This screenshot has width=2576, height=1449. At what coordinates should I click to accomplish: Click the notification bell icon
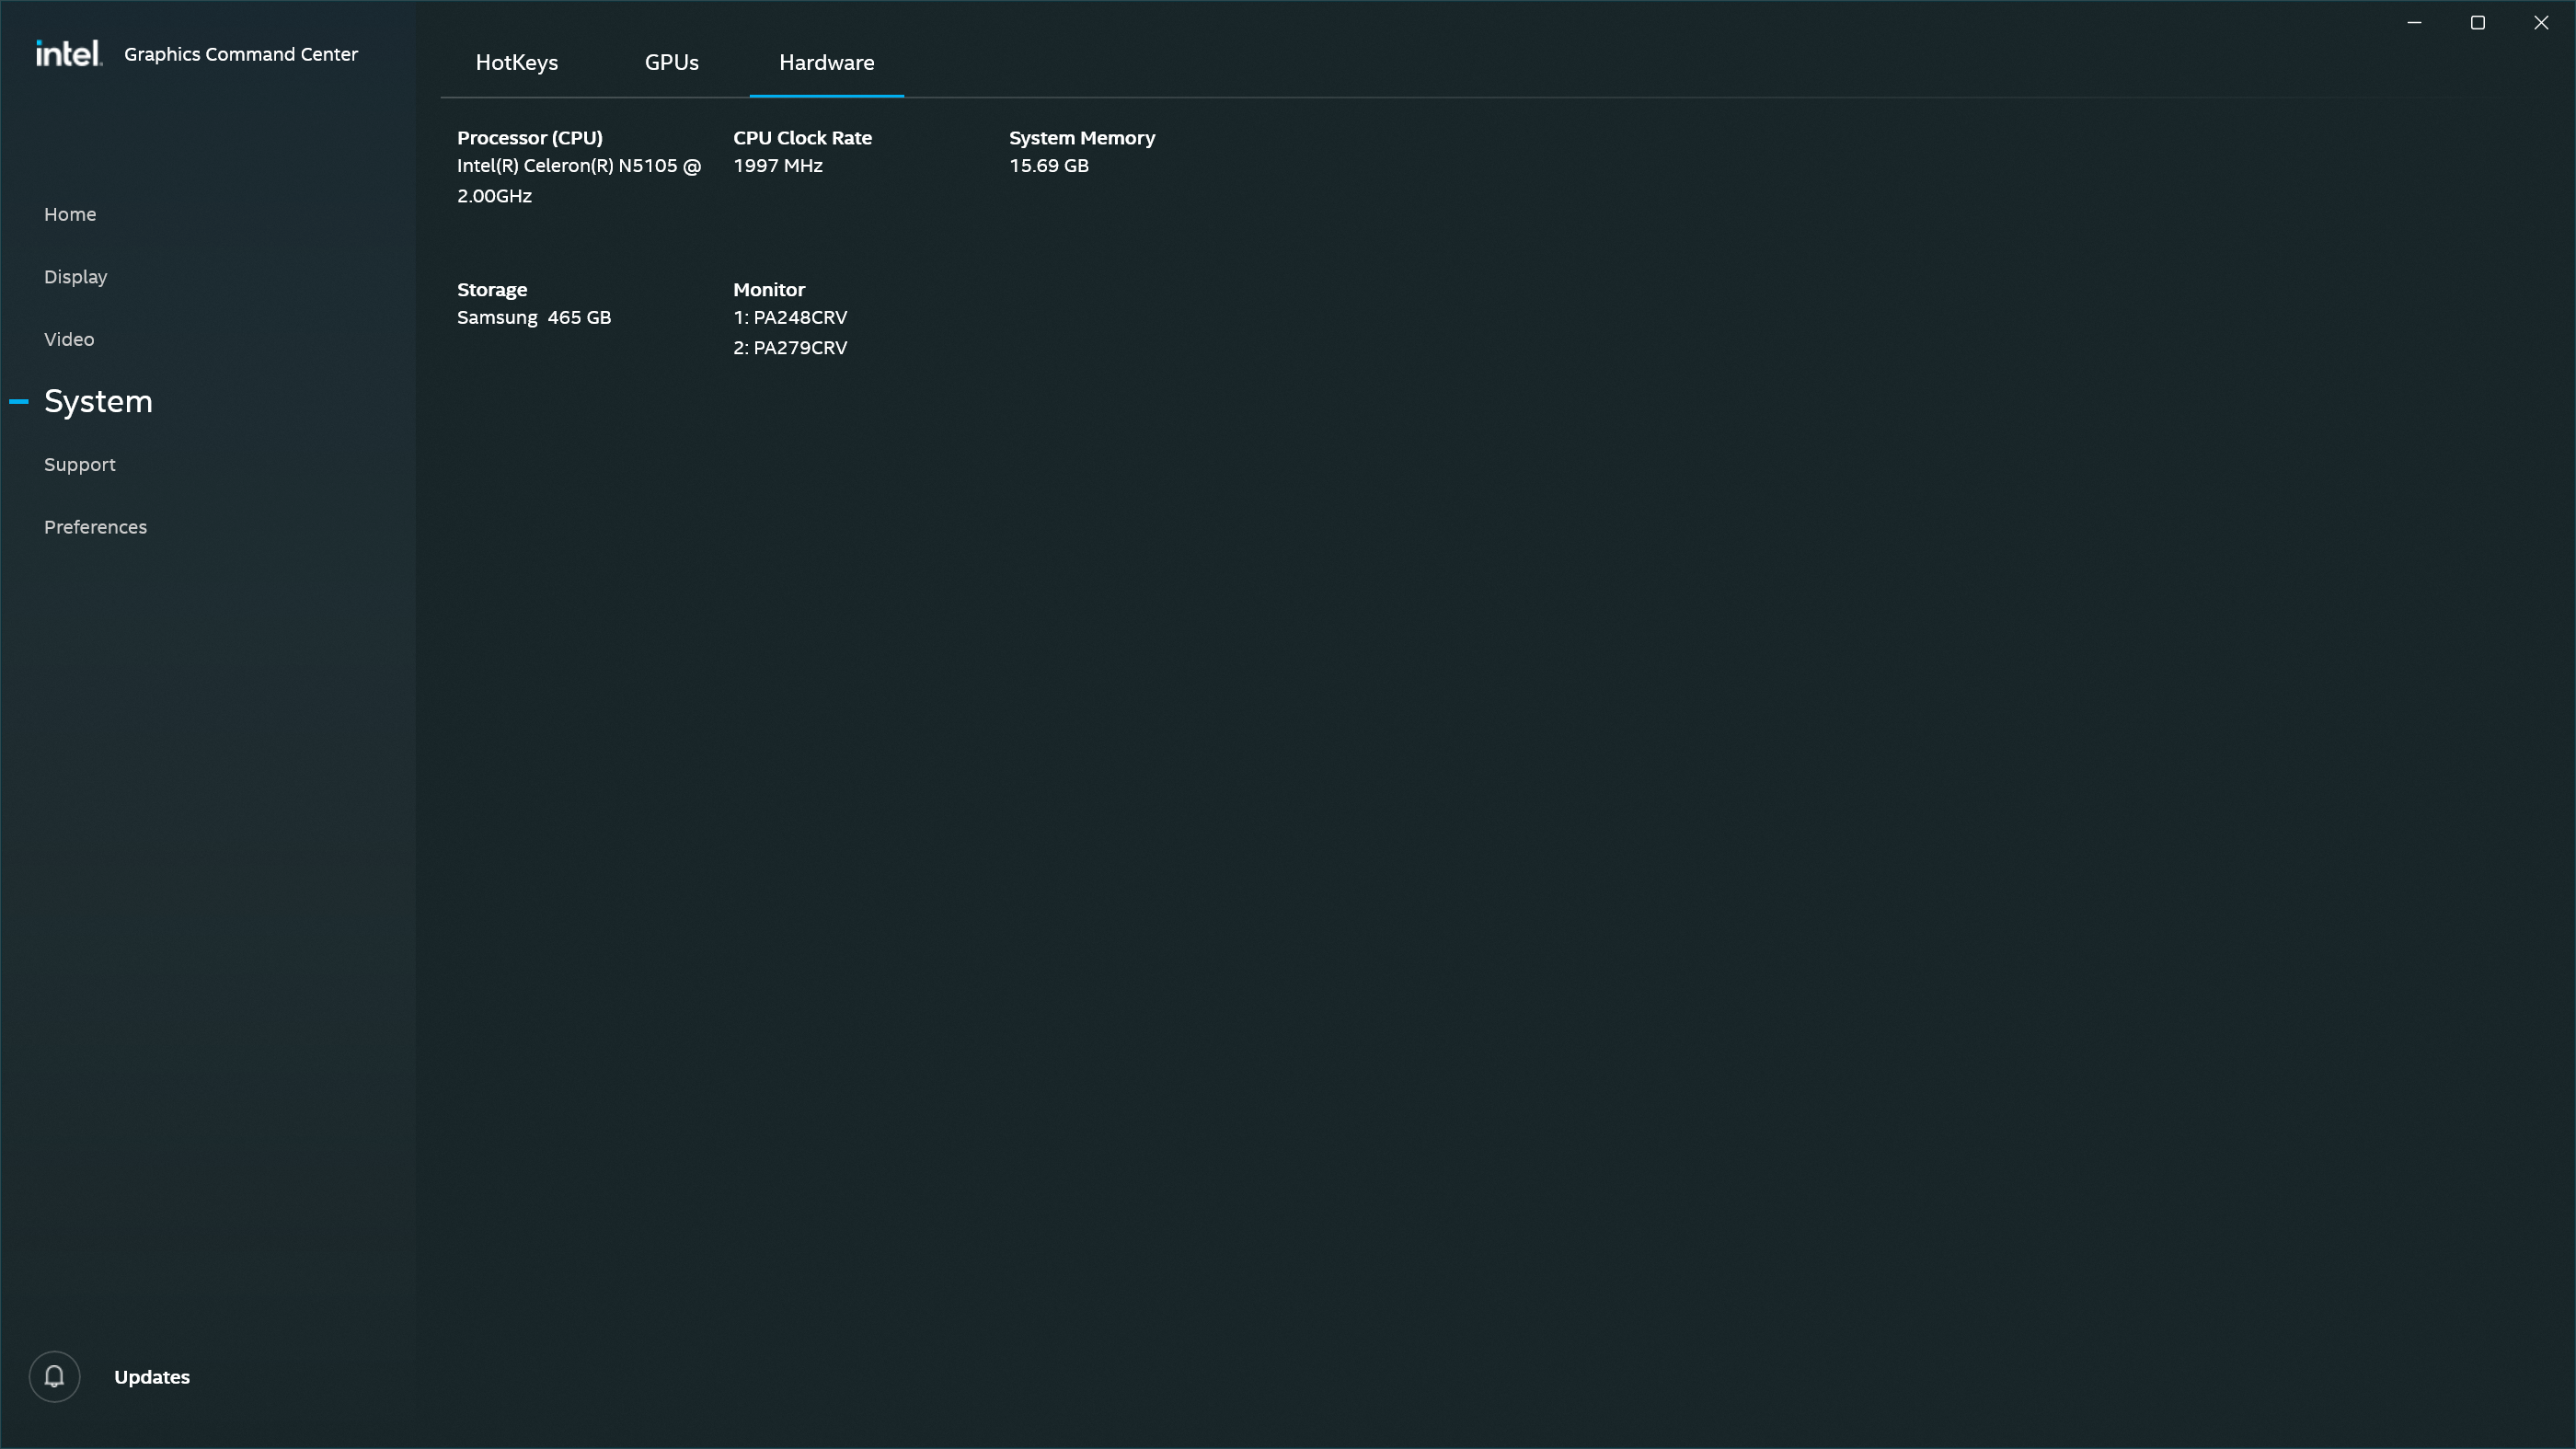54,1377
